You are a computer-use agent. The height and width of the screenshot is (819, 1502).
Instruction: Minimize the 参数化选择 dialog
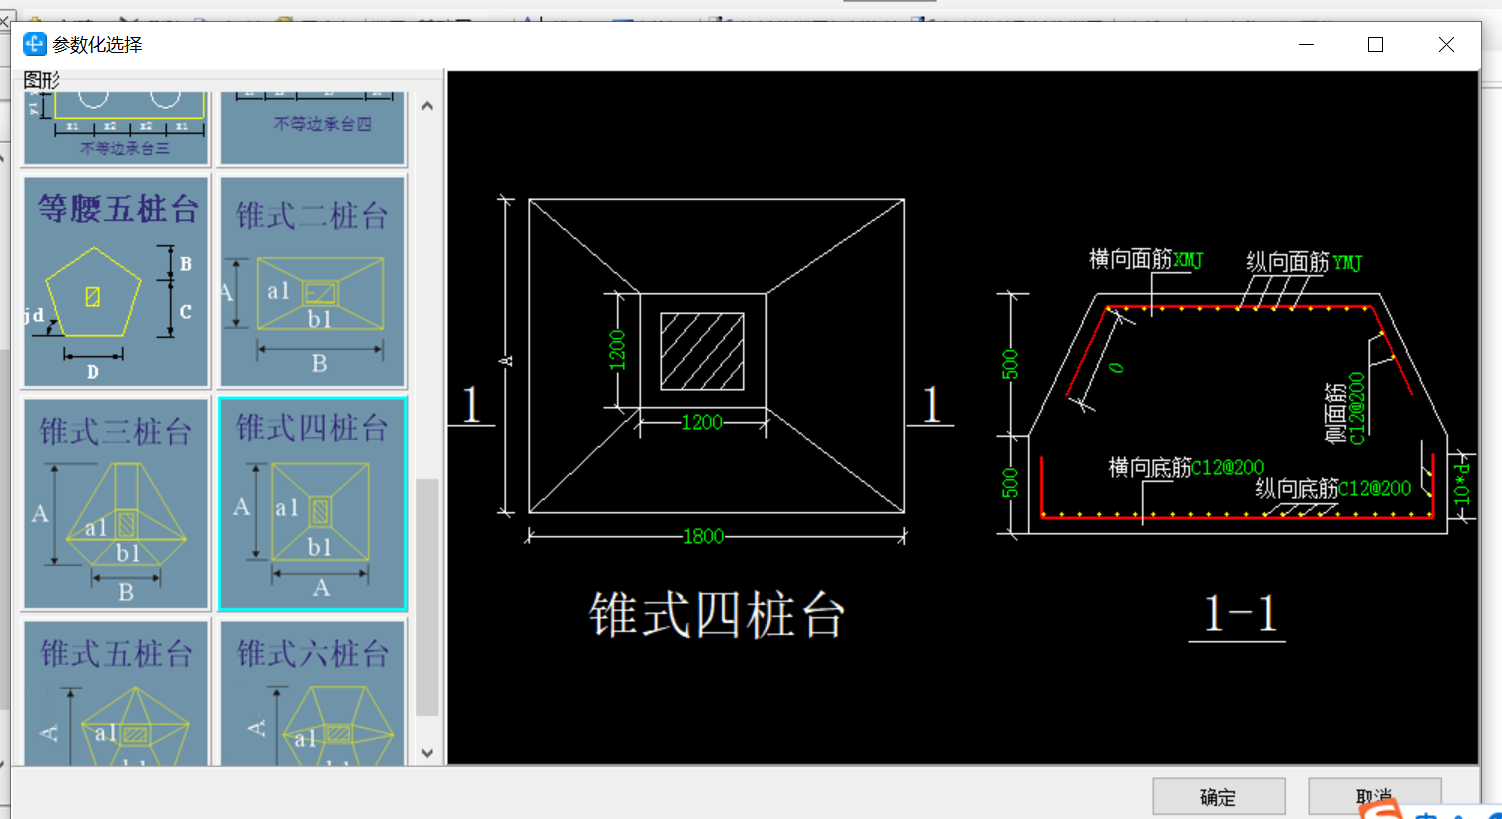1306,44
